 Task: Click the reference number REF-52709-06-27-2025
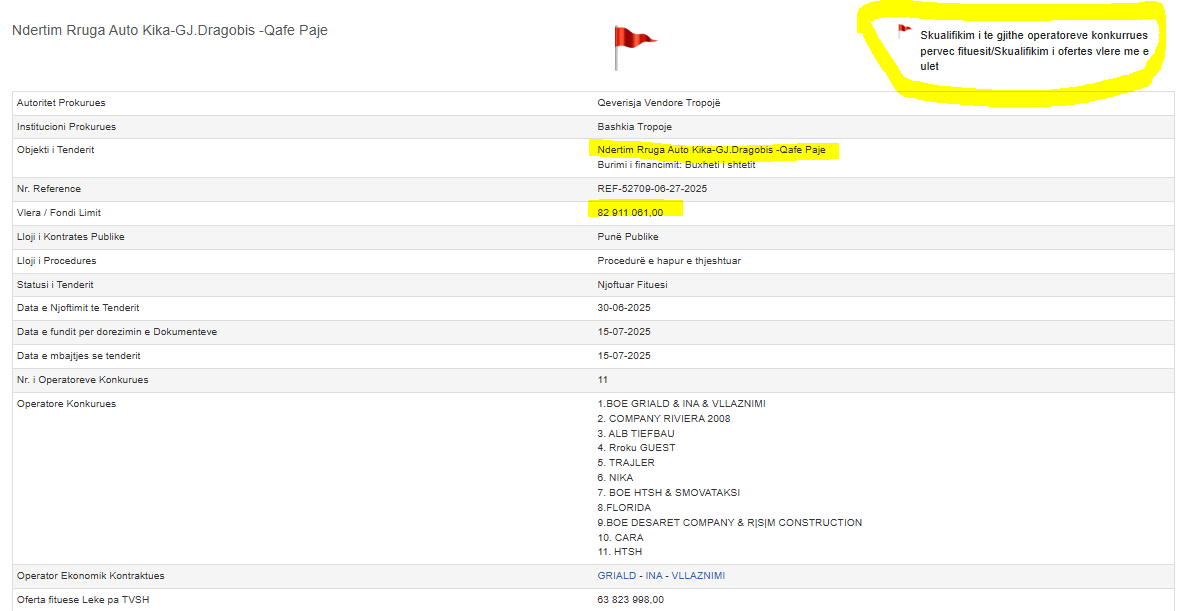(652, 189)
